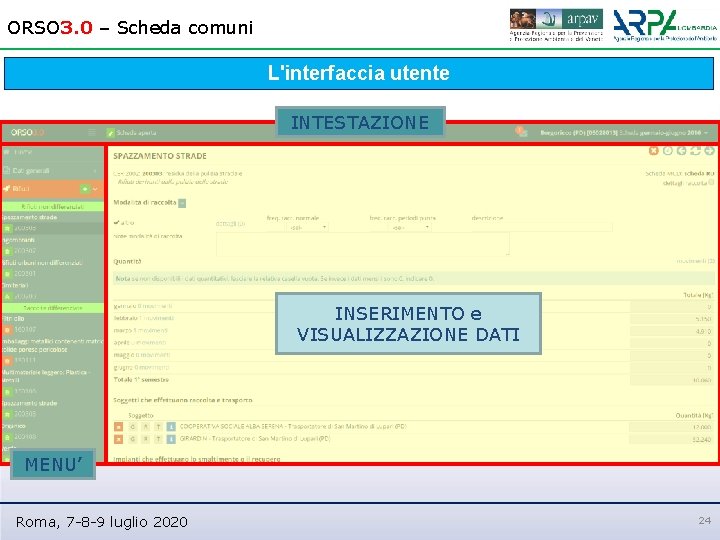Click the green icon under Multimateriale leggero
720x540 pixels.
(x=7, y=392)
